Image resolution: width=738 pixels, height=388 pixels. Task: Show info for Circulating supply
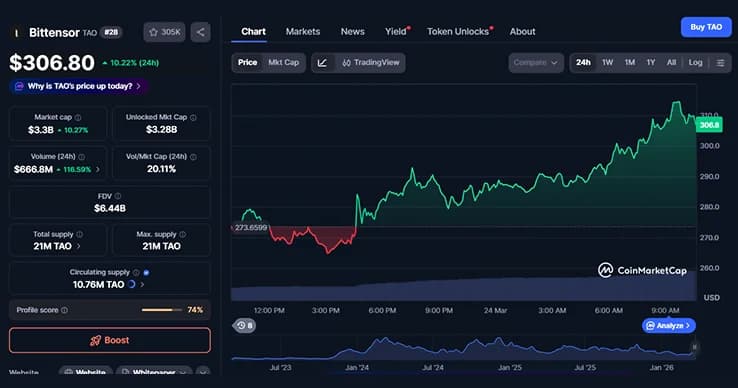[x=136, y=272]
